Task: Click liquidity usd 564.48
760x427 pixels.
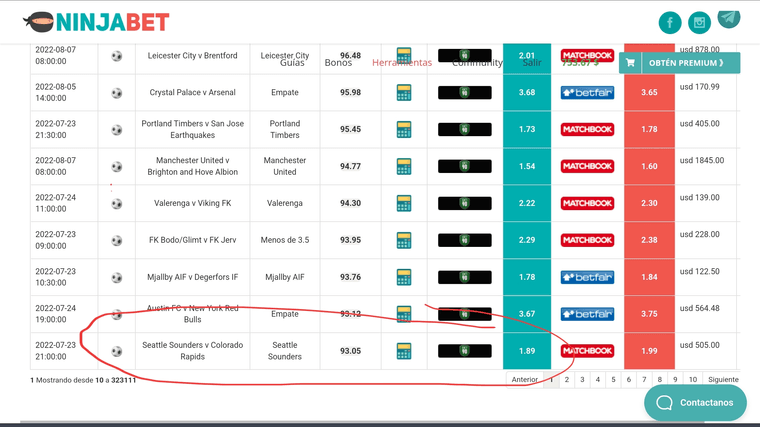Action: click(x=699, y=308)
